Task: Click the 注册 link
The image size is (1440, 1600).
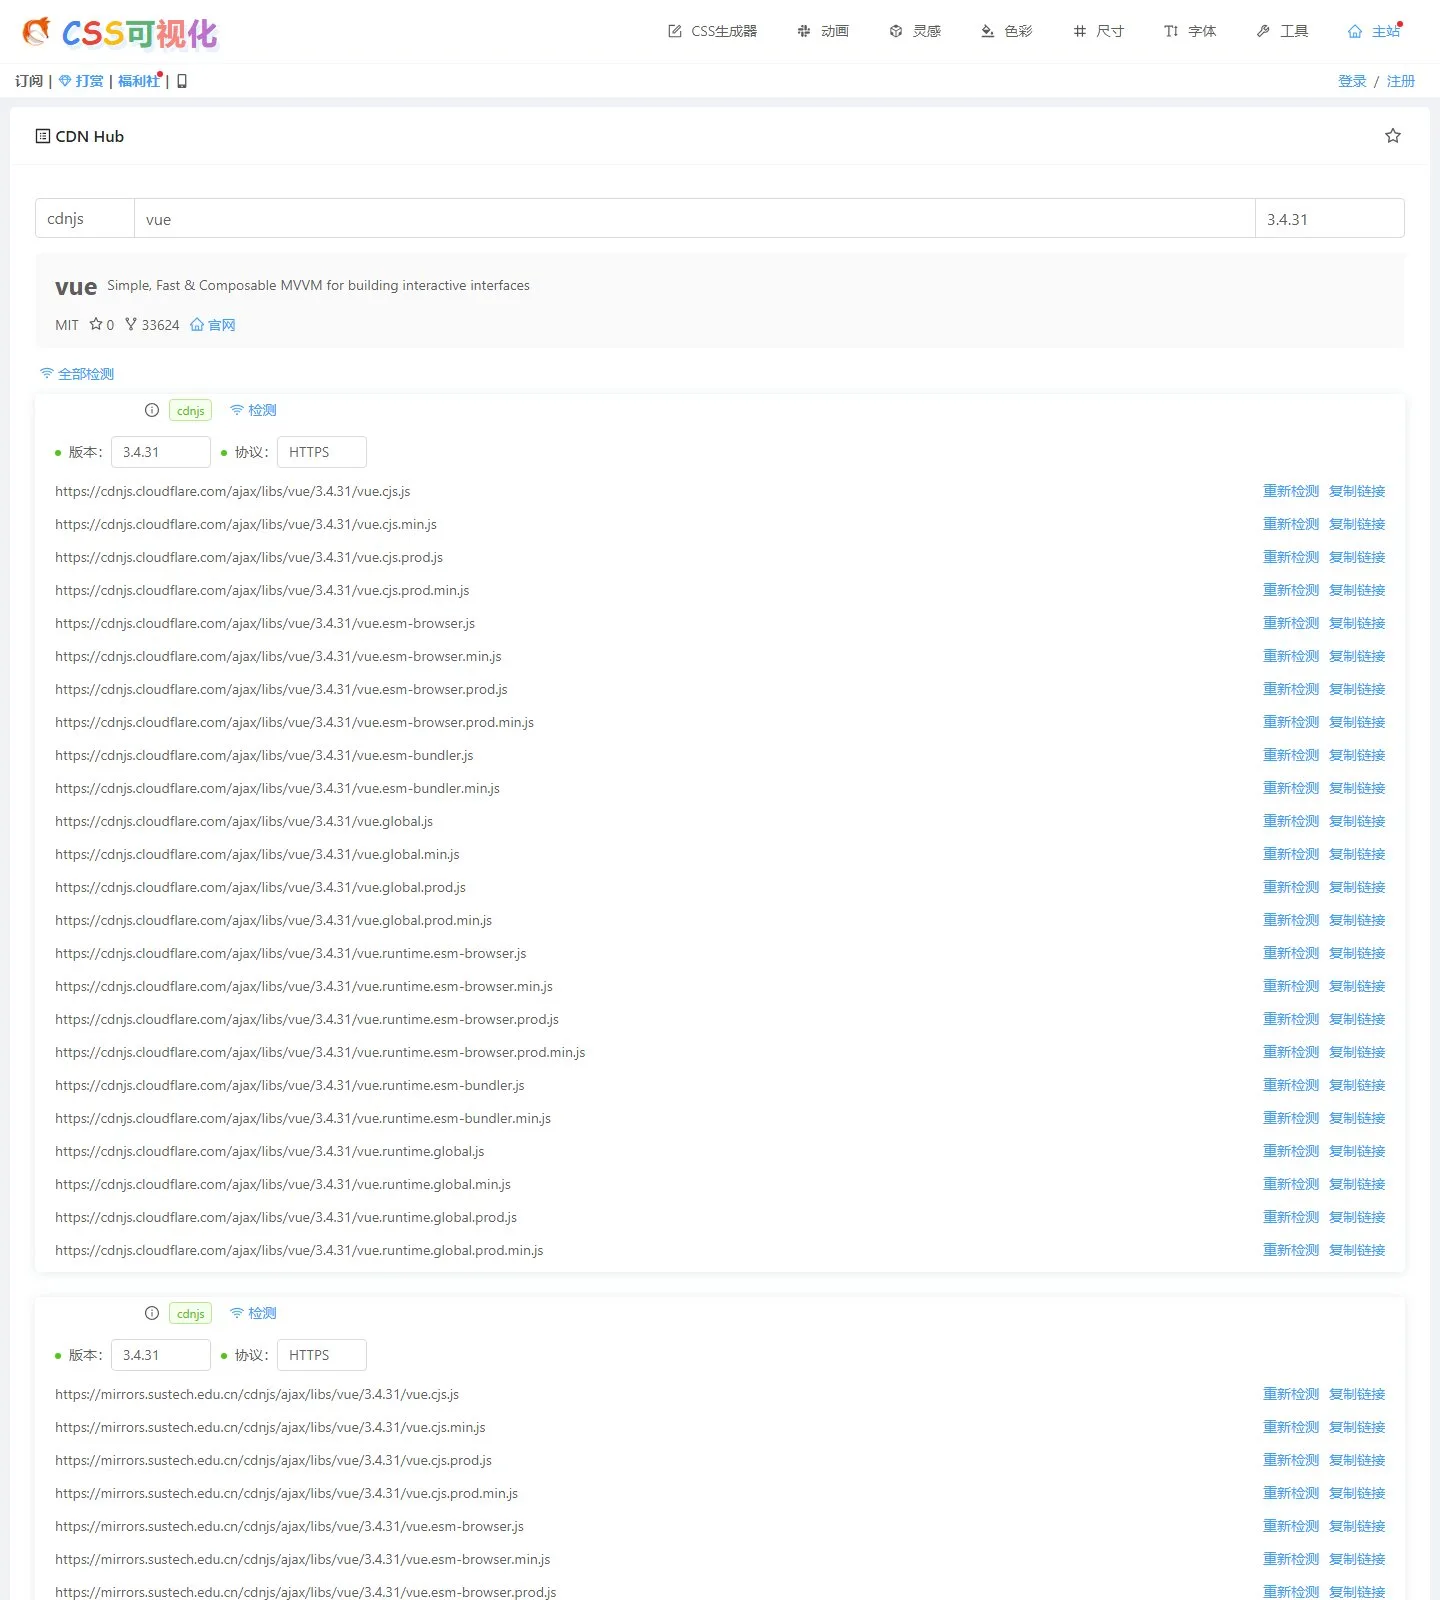Action: click(1400, 81)
